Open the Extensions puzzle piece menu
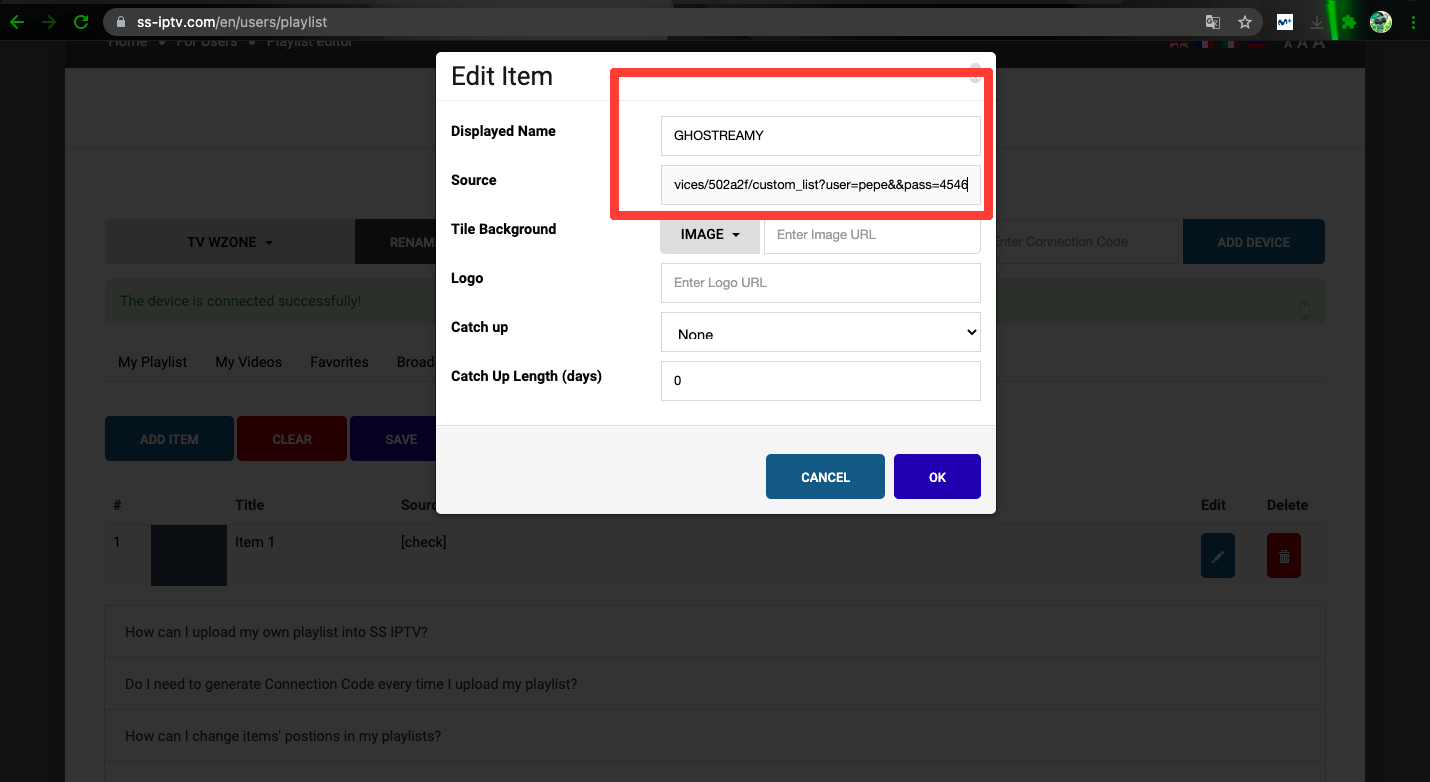1430x782 pixels. [x=1349, y=21]
